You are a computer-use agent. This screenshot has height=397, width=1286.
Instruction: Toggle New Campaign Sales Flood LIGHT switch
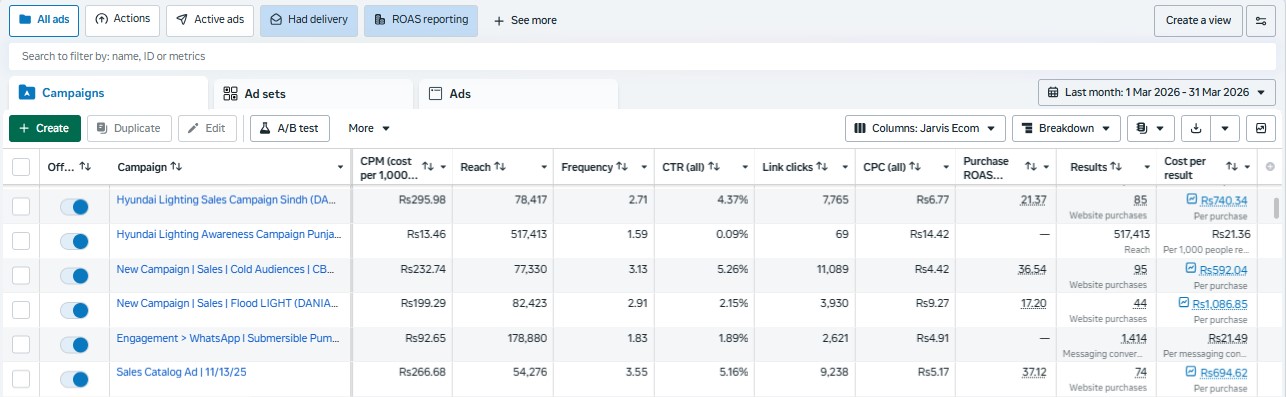pos(74,310)
